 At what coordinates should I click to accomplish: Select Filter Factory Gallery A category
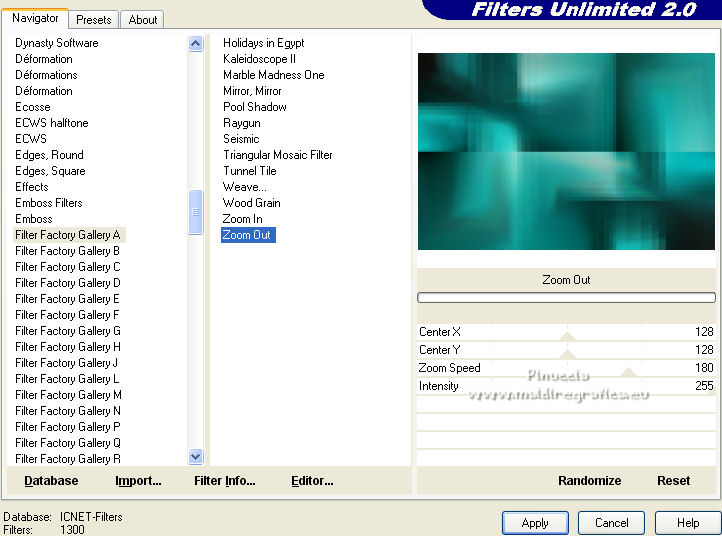pyautogui.click(x=68, y=235)
